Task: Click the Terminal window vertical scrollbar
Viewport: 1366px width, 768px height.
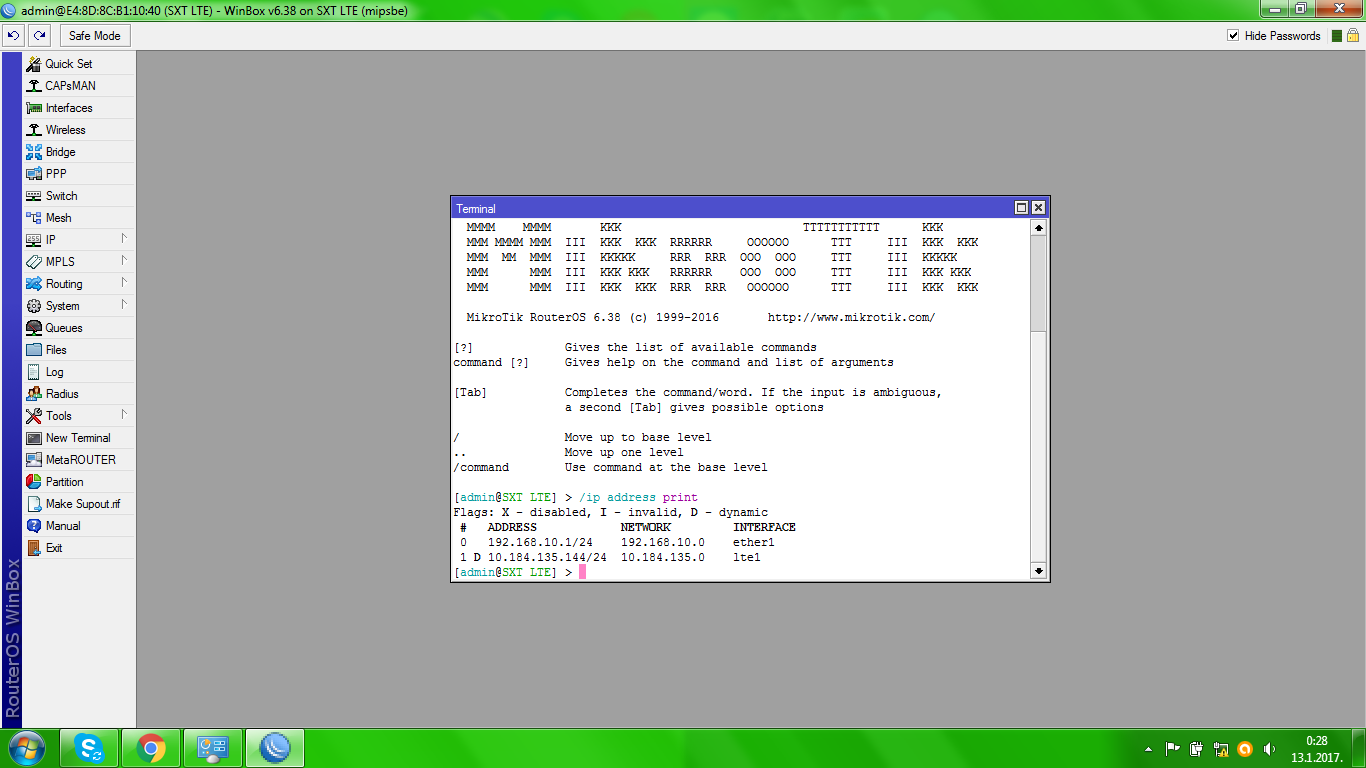Action: pos(1038,400)
